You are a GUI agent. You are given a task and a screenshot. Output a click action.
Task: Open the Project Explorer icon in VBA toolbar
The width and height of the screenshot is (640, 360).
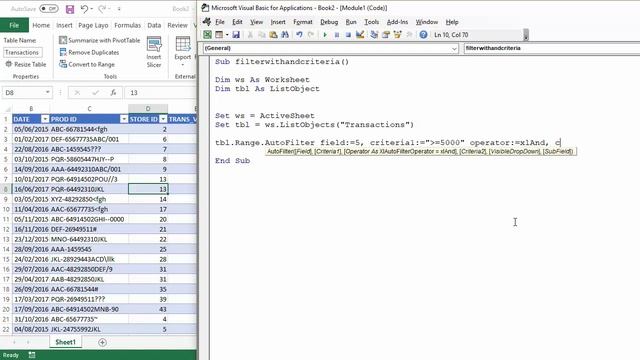374,35
